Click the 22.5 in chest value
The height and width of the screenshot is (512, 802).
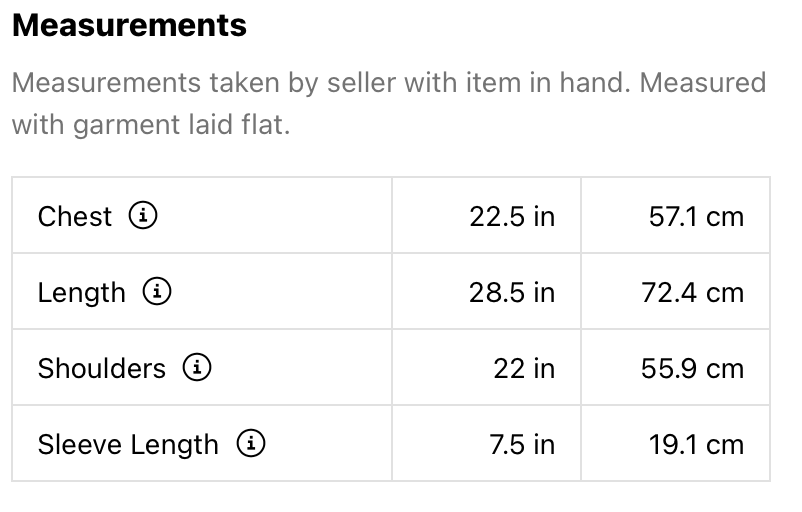pos(512,216)
